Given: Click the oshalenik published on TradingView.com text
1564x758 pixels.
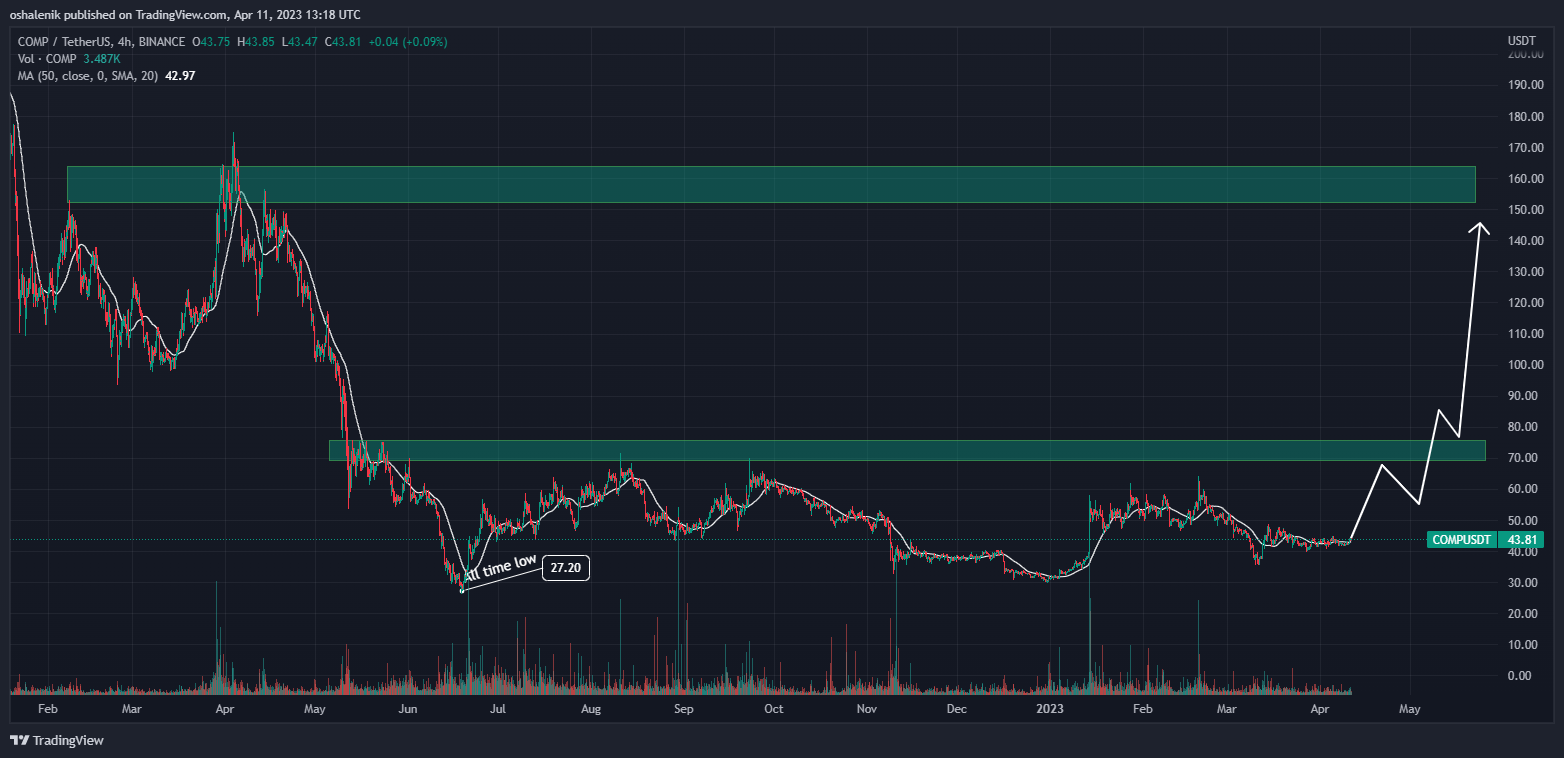Looking at the screenshot, I should [185, 14].
